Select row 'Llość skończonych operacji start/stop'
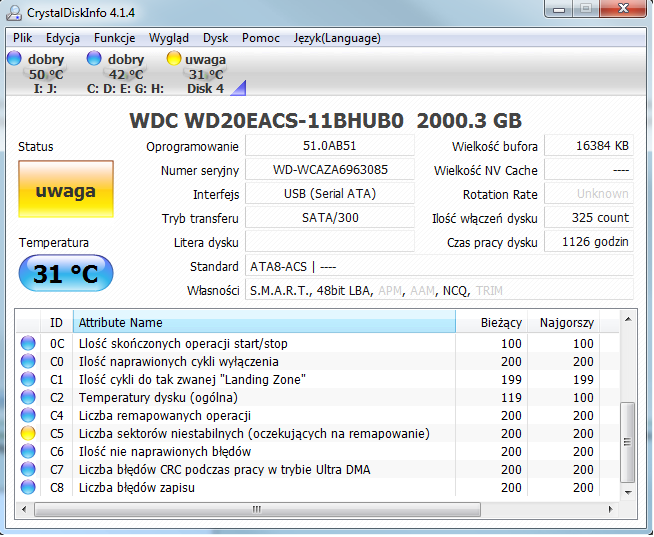This screenshot has width=654, height=537. click(x=317, y=343)
